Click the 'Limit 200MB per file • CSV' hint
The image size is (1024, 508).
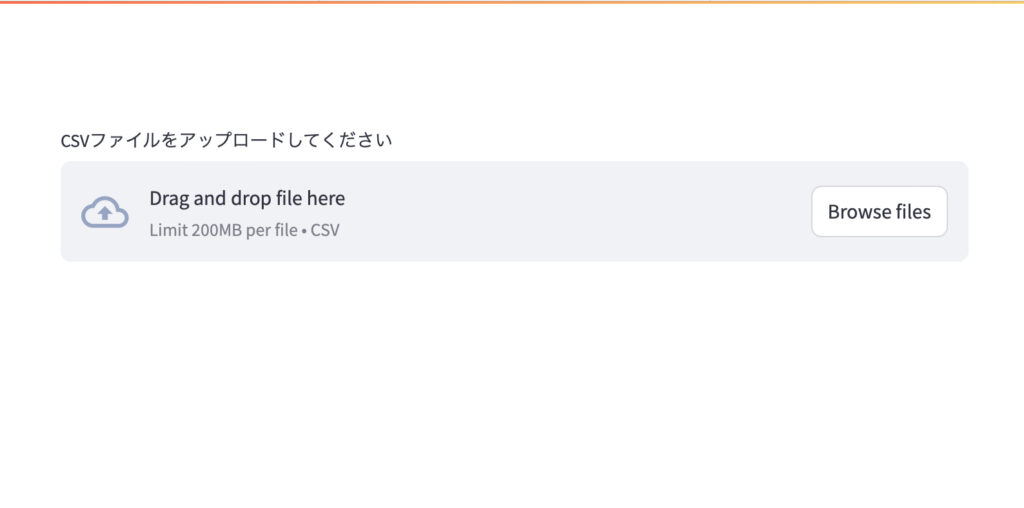click(x=244, y=230)
